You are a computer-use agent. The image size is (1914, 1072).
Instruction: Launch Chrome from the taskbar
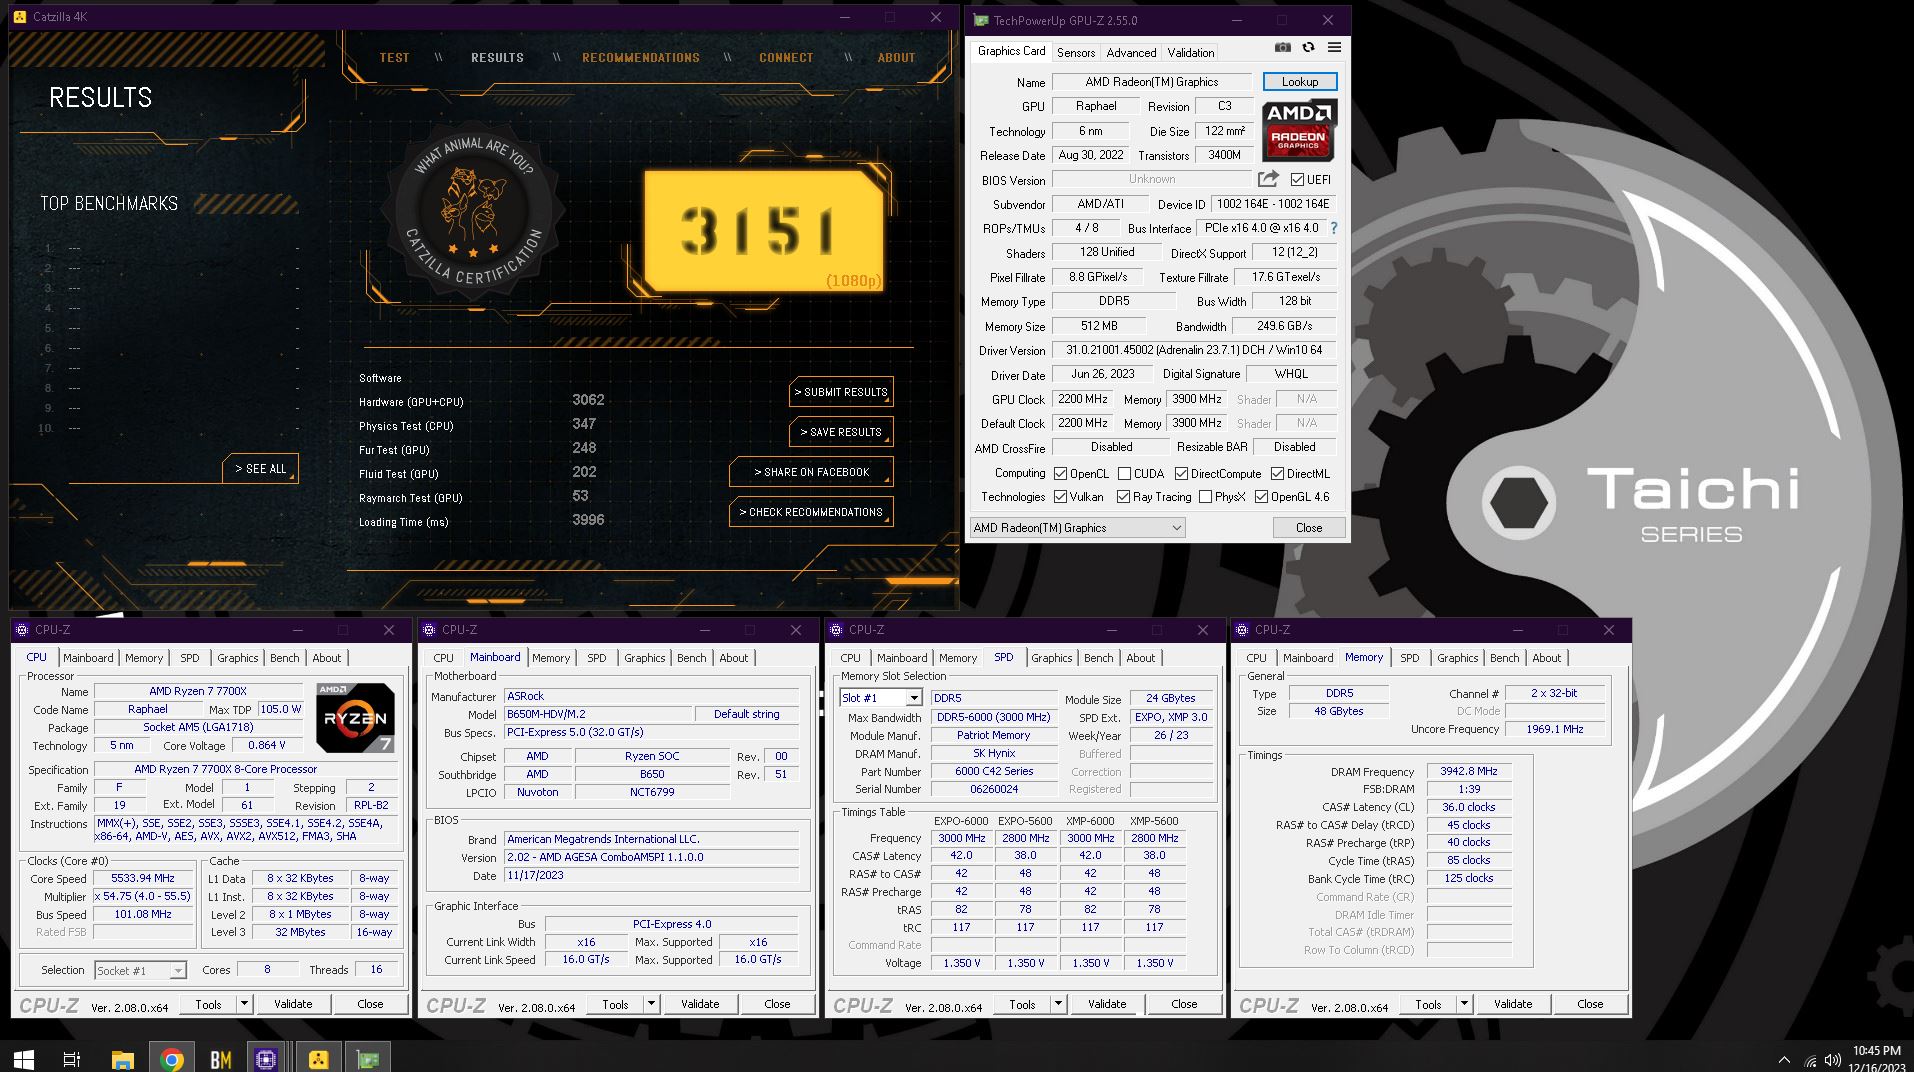172,1058
